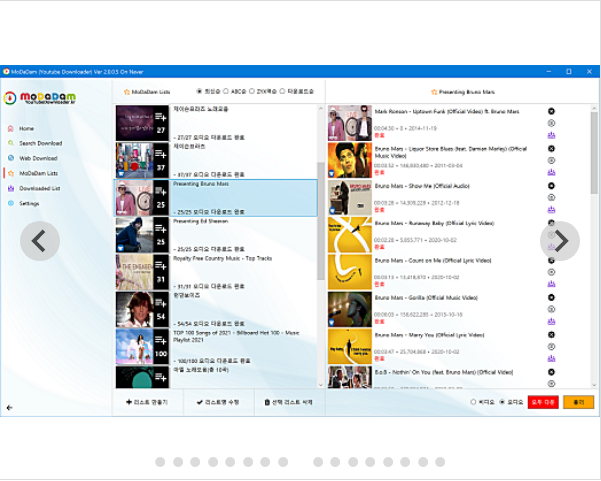The width and height of the screenshot is (601, 481).
Task: Select Bruno Mars - Runaway Baby track title
Action: [434, 223]
